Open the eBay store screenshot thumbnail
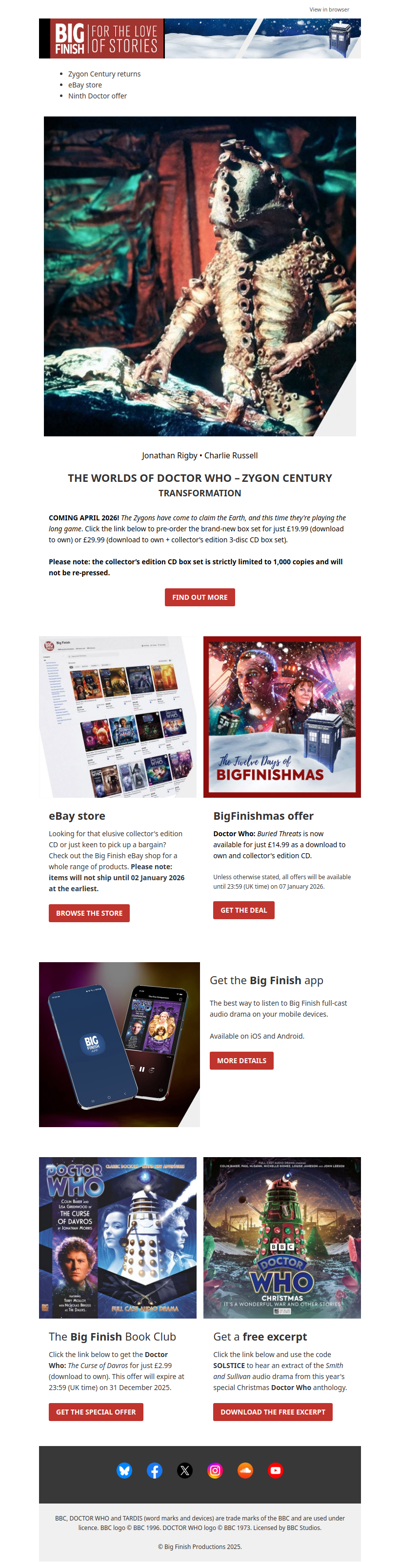 pos(118,716)
